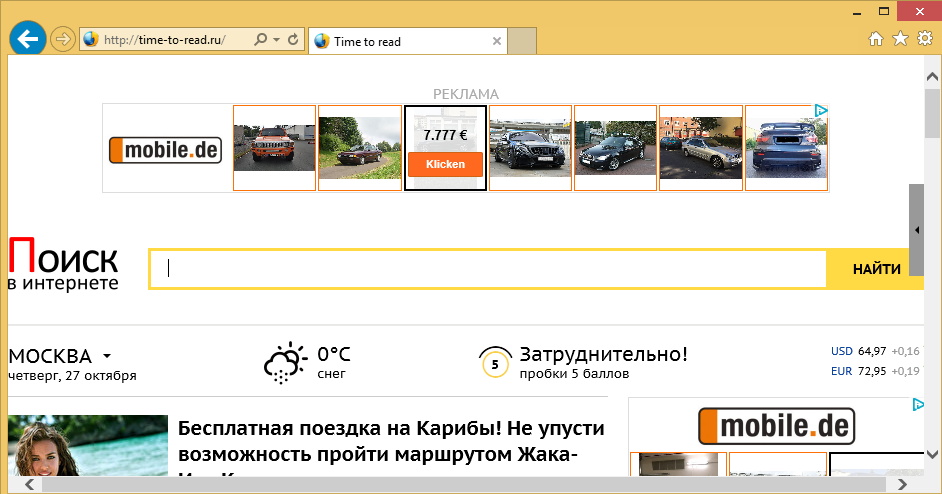This screenshot has height=494, width=942.
Task: Refresh the page with reload icon
Action: pos(294,41)
